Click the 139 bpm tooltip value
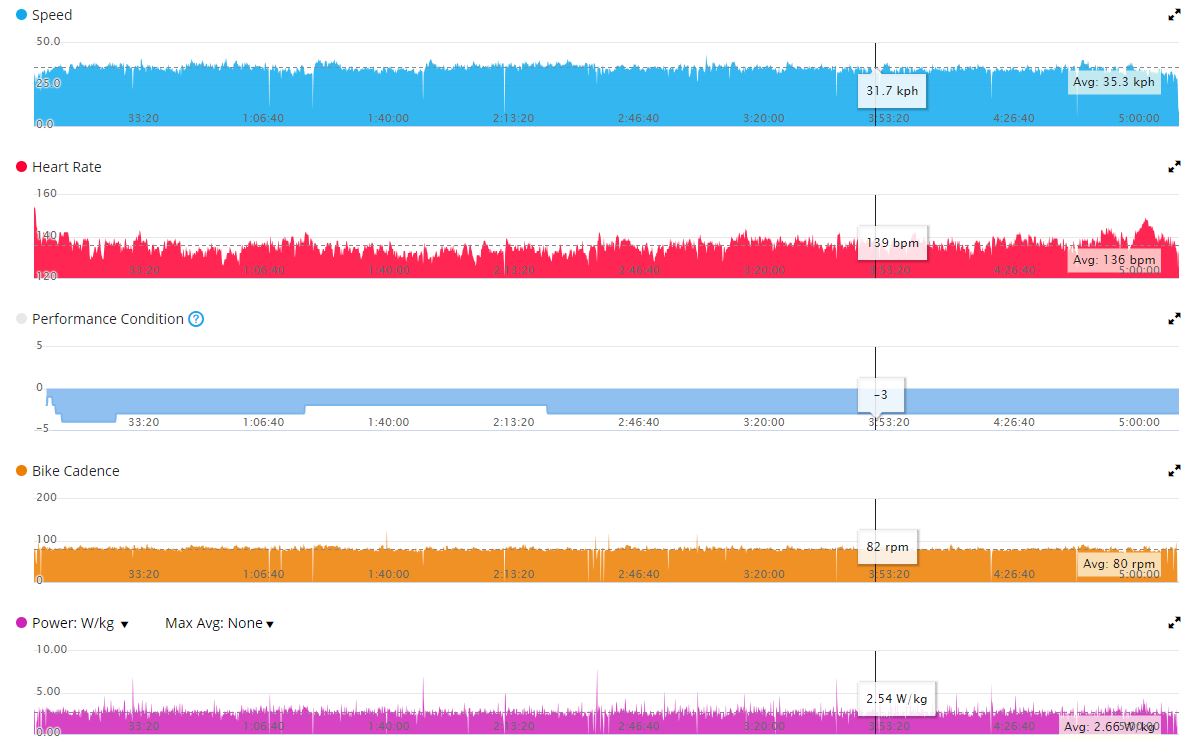The height and width of the screenshot is (755, 1201). click(x=892, y=243)
